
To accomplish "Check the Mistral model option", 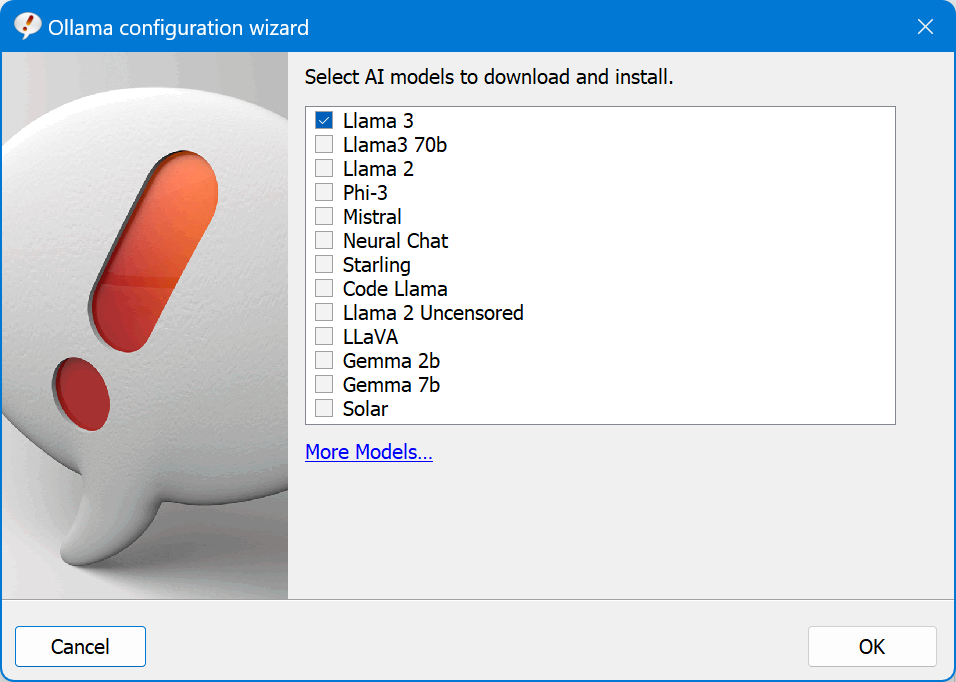I will coord(324,216).
